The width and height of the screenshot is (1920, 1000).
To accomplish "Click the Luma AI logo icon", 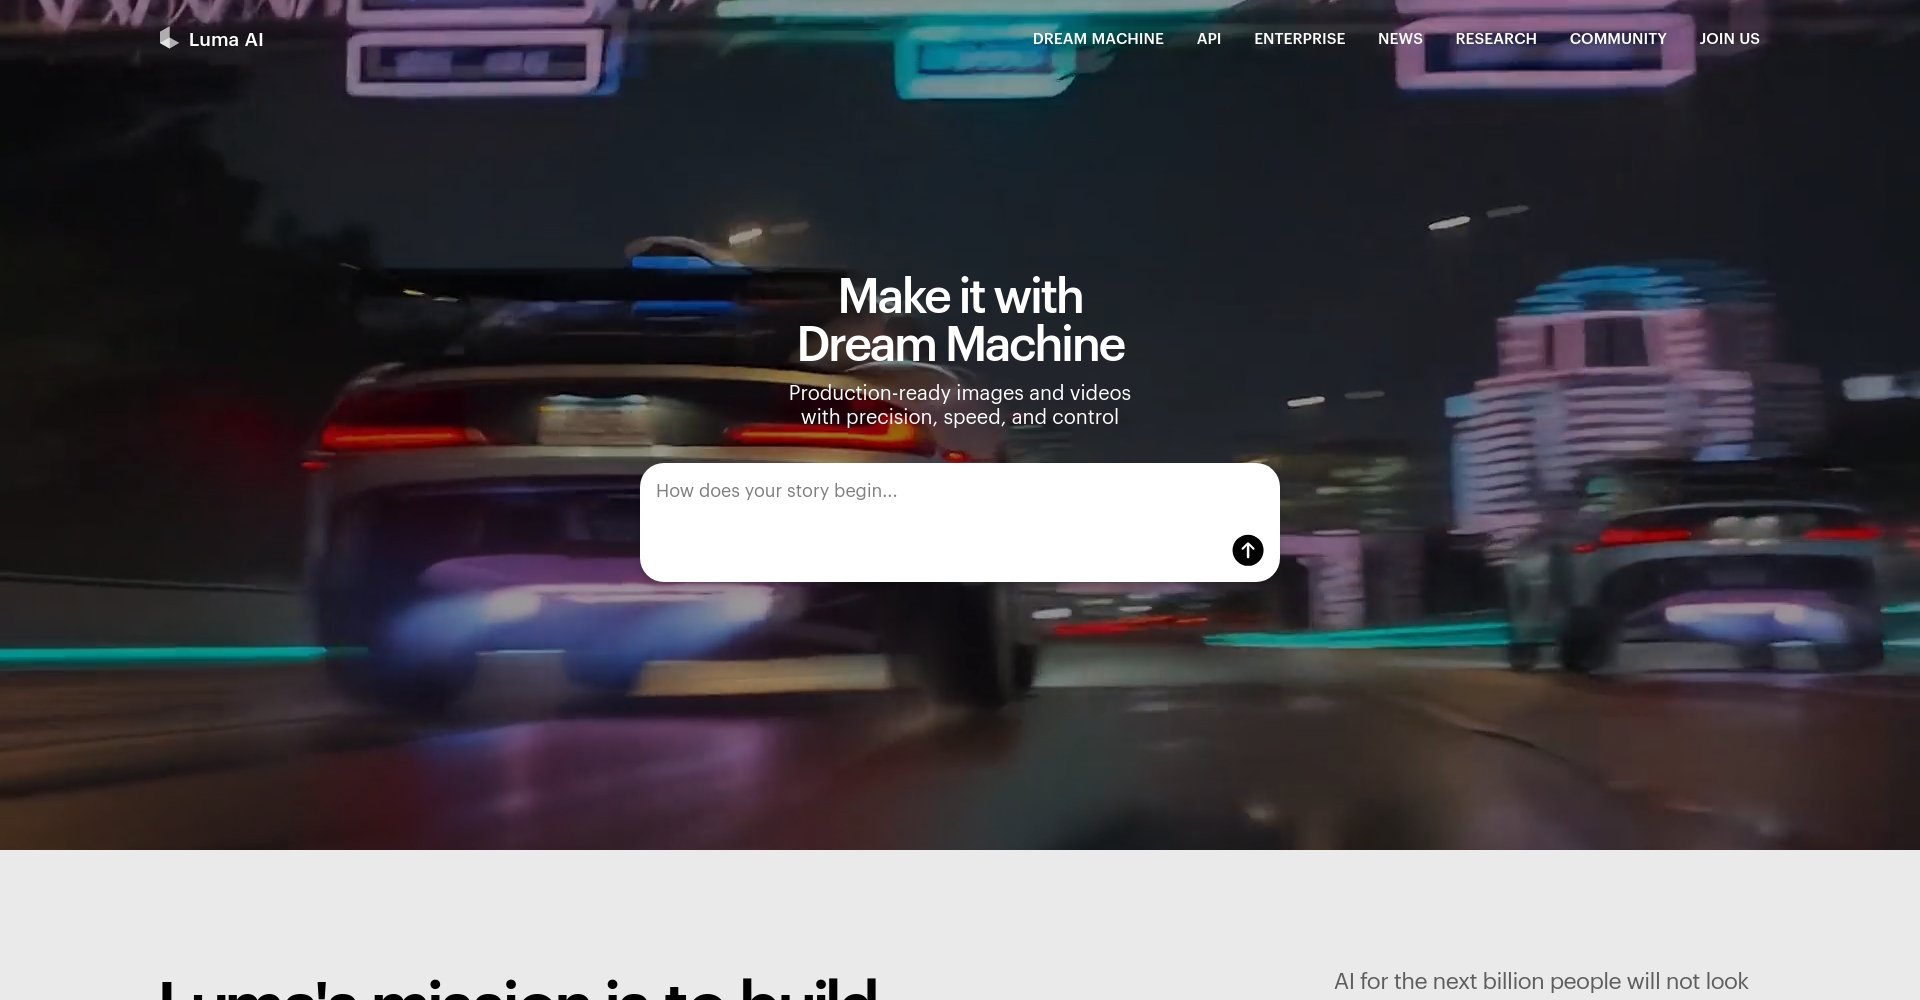I will 168,39.
